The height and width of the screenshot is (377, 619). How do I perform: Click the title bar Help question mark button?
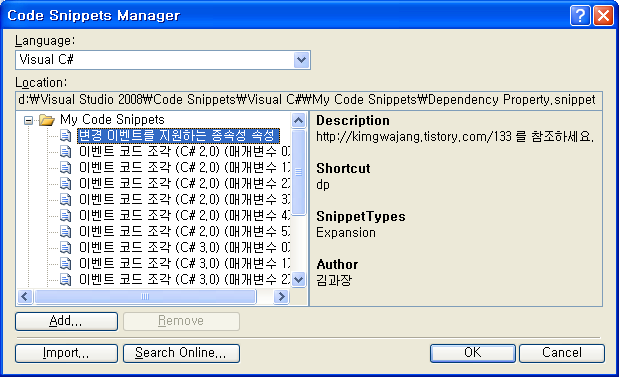(580, 16)
